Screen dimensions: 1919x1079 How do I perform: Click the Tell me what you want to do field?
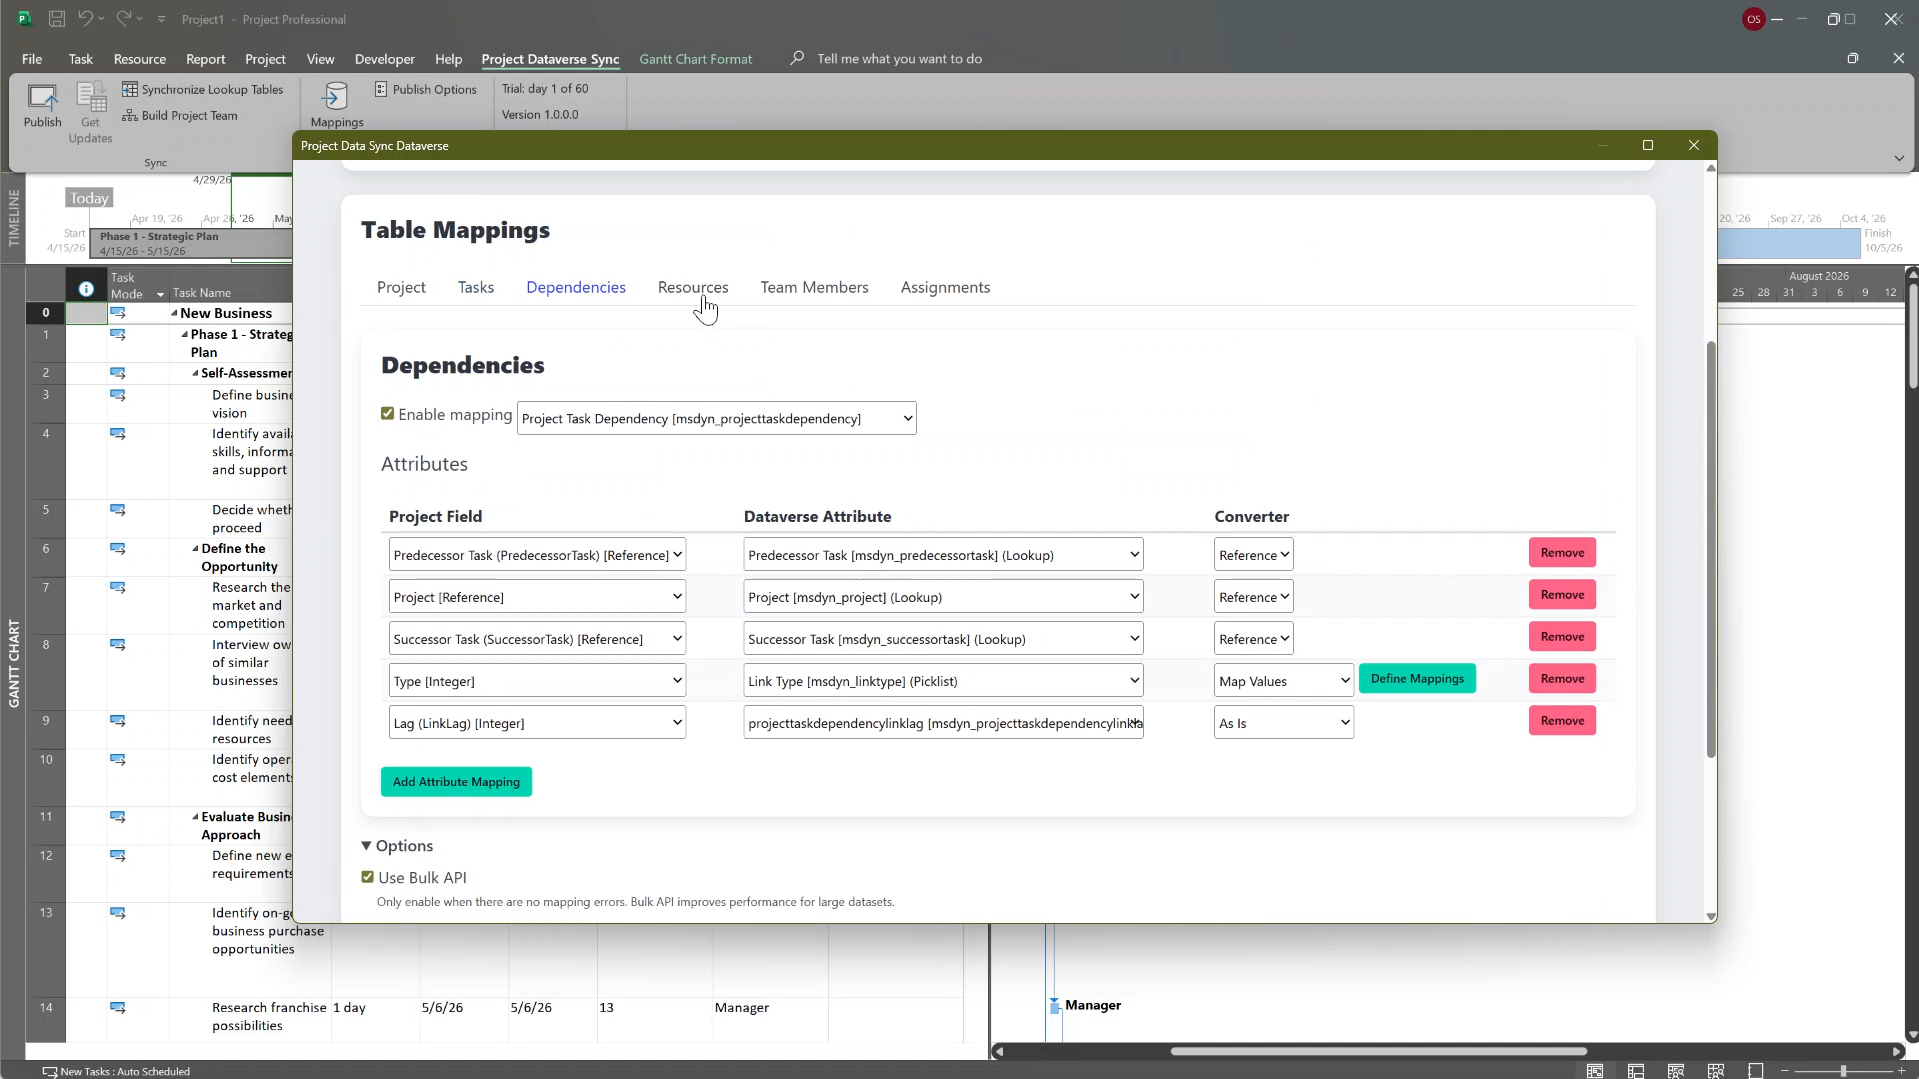coord(899,59)
